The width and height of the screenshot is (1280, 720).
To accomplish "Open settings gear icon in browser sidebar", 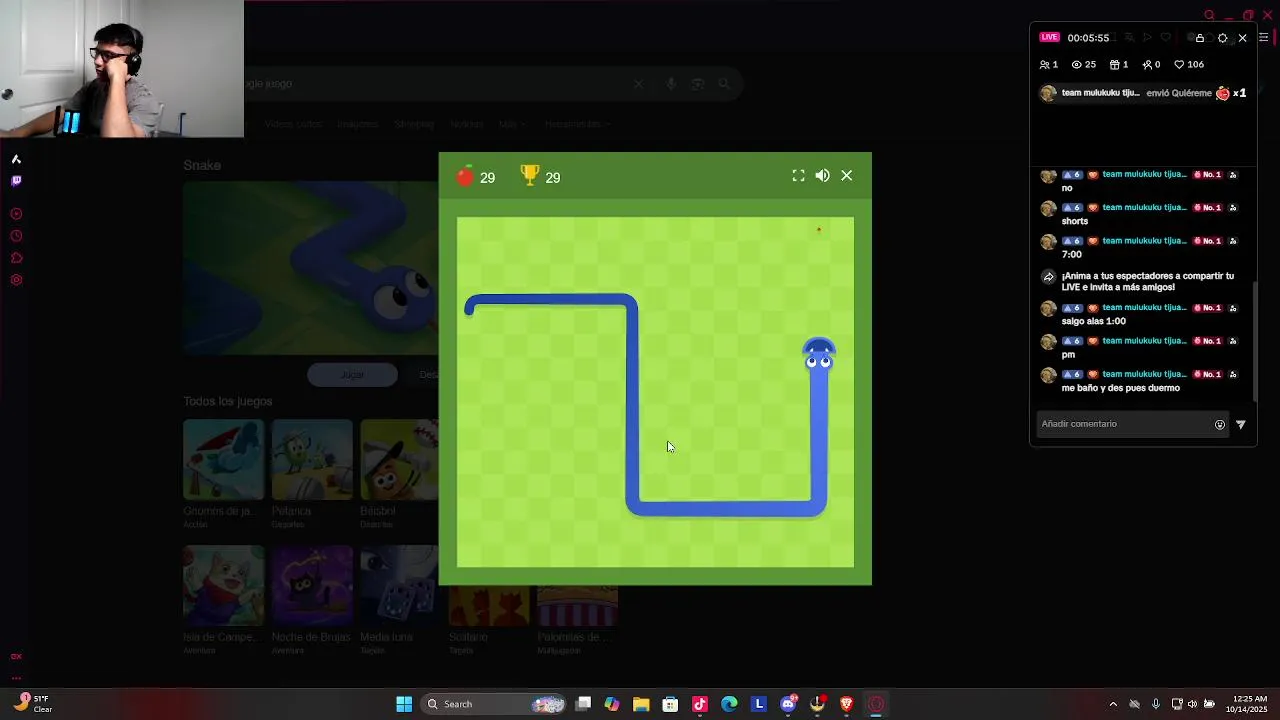I will (16, 280).
